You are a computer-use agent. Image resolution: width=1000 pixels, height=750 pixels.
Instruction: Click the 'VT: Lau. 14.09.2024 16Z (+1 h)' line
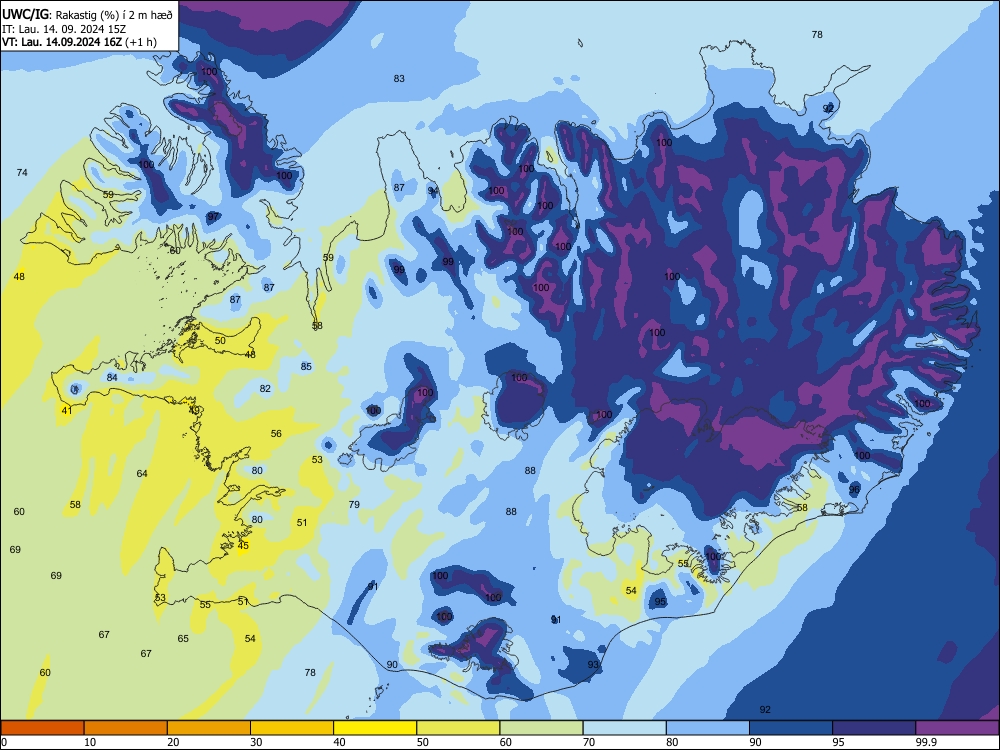tap(79, 42)
